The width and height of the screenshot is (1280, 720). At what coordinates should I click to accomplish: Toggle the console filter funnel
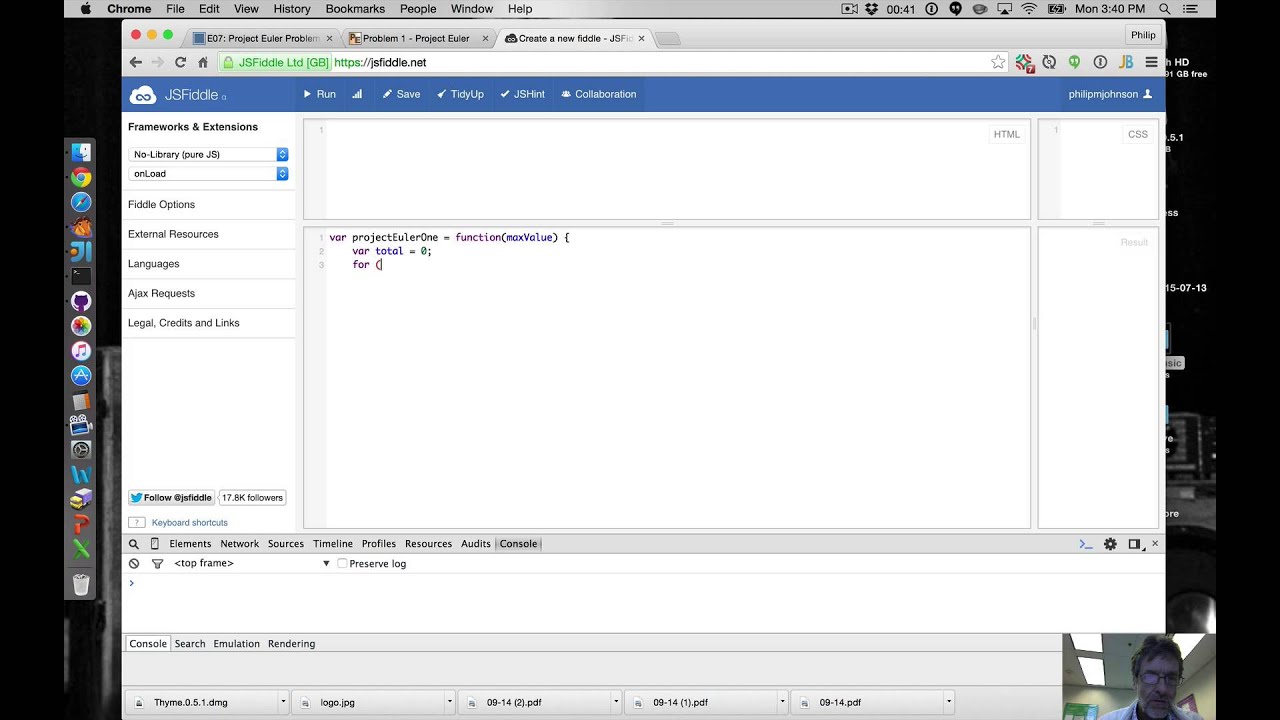coord(157,564)
